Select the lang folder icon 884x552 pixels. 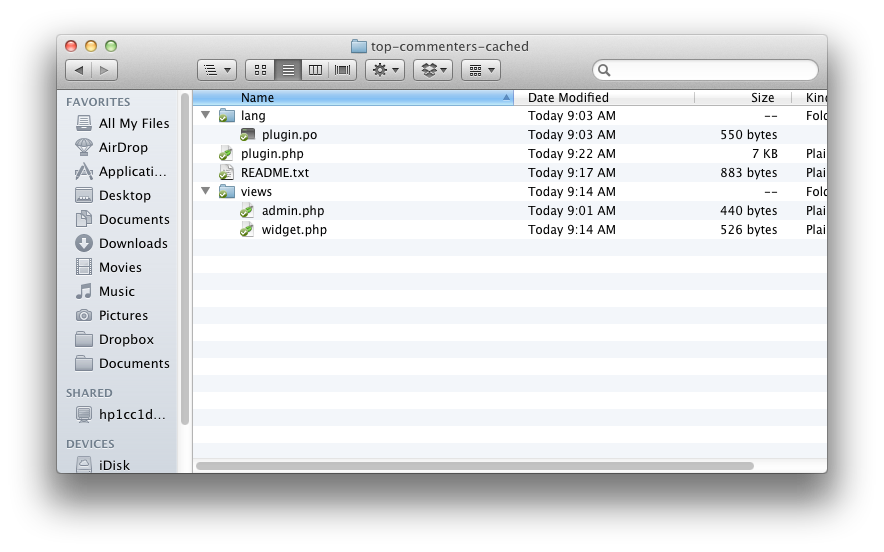[227, 116]
